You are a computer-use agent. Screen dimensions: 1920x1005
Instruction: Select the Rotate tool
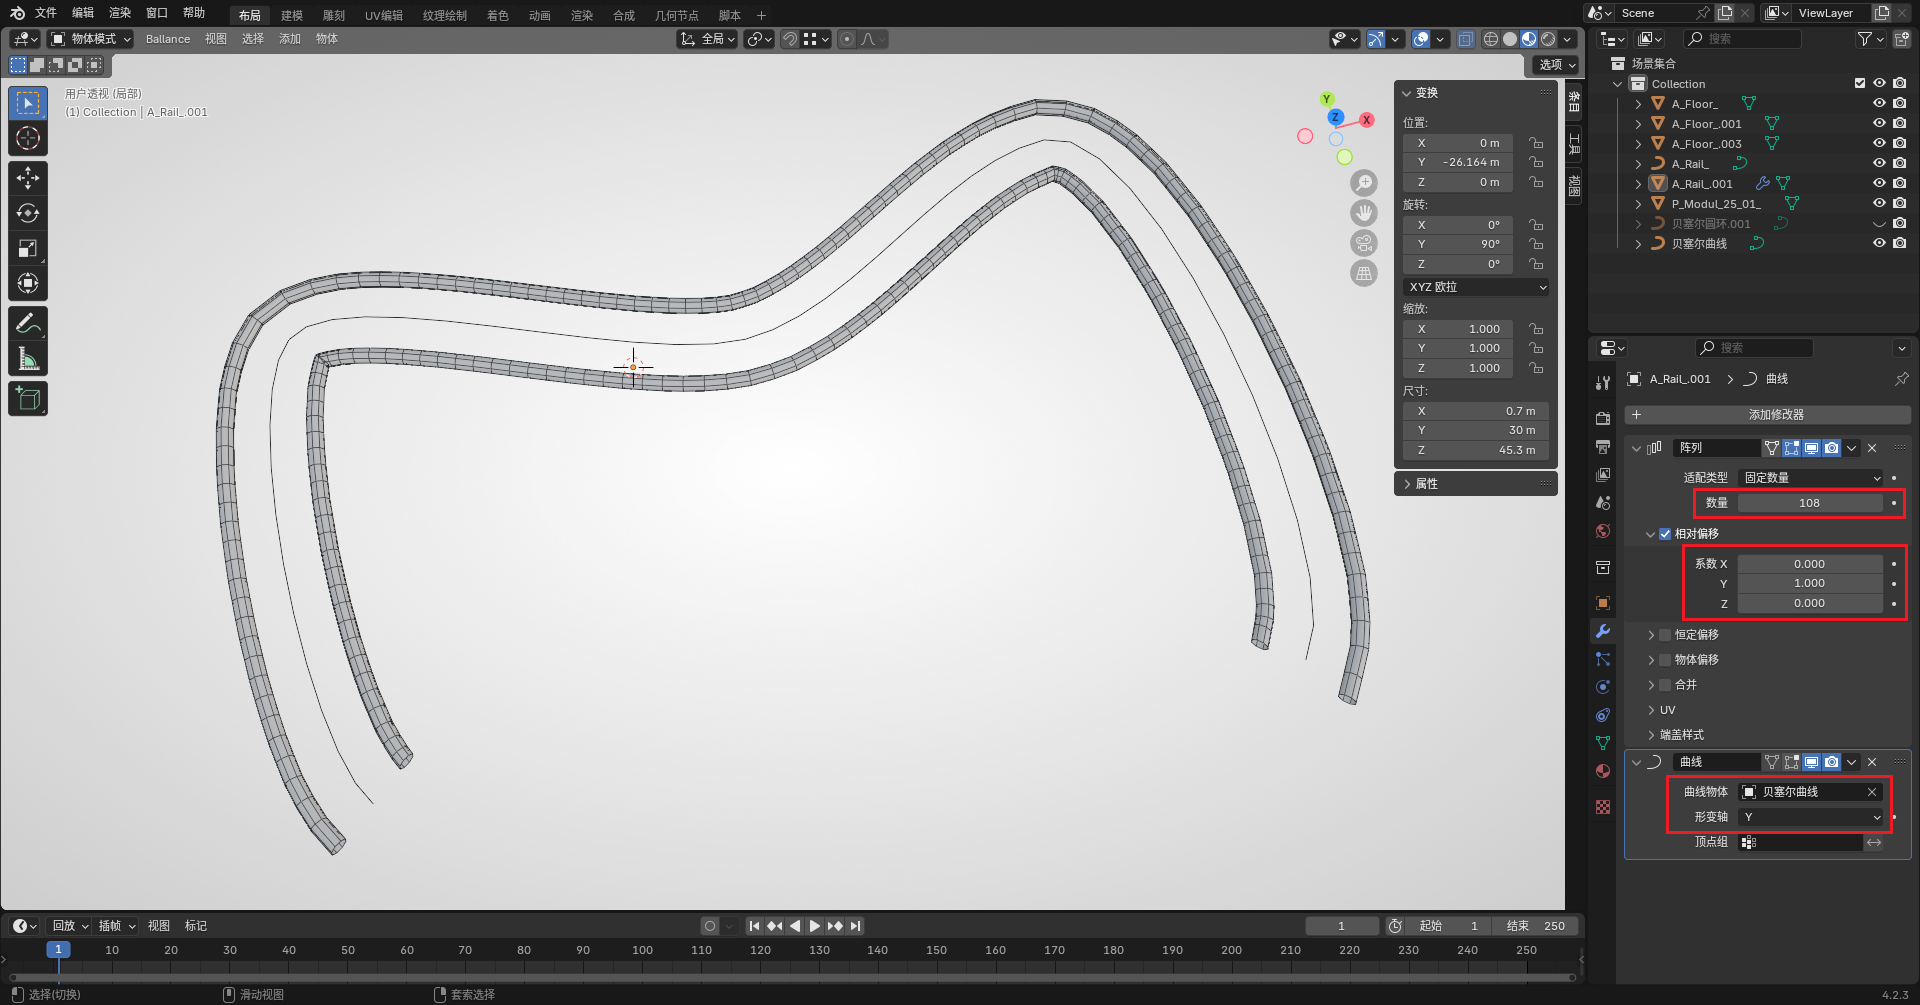click(x=28, y=213)
